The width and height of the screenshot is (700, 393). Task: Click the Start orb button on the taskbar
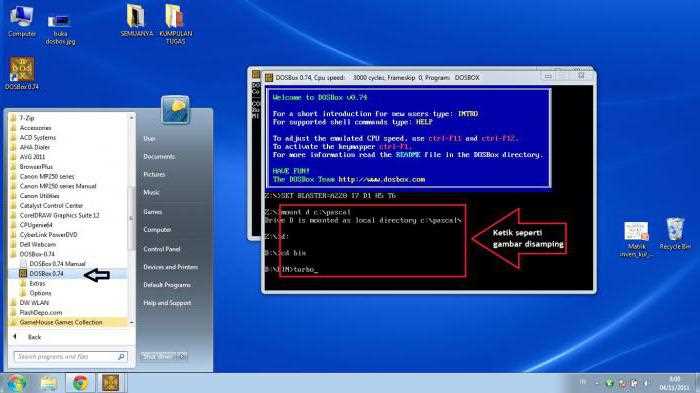[17, 383]
